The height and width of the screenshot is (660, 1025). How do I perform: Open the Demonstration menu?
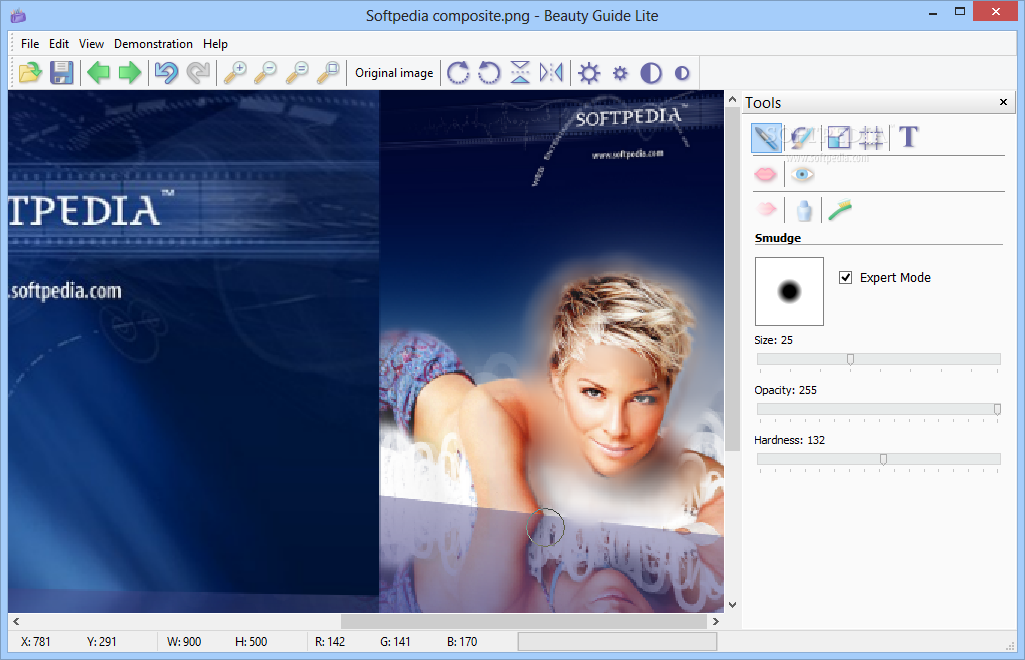(x=153, y=44)
